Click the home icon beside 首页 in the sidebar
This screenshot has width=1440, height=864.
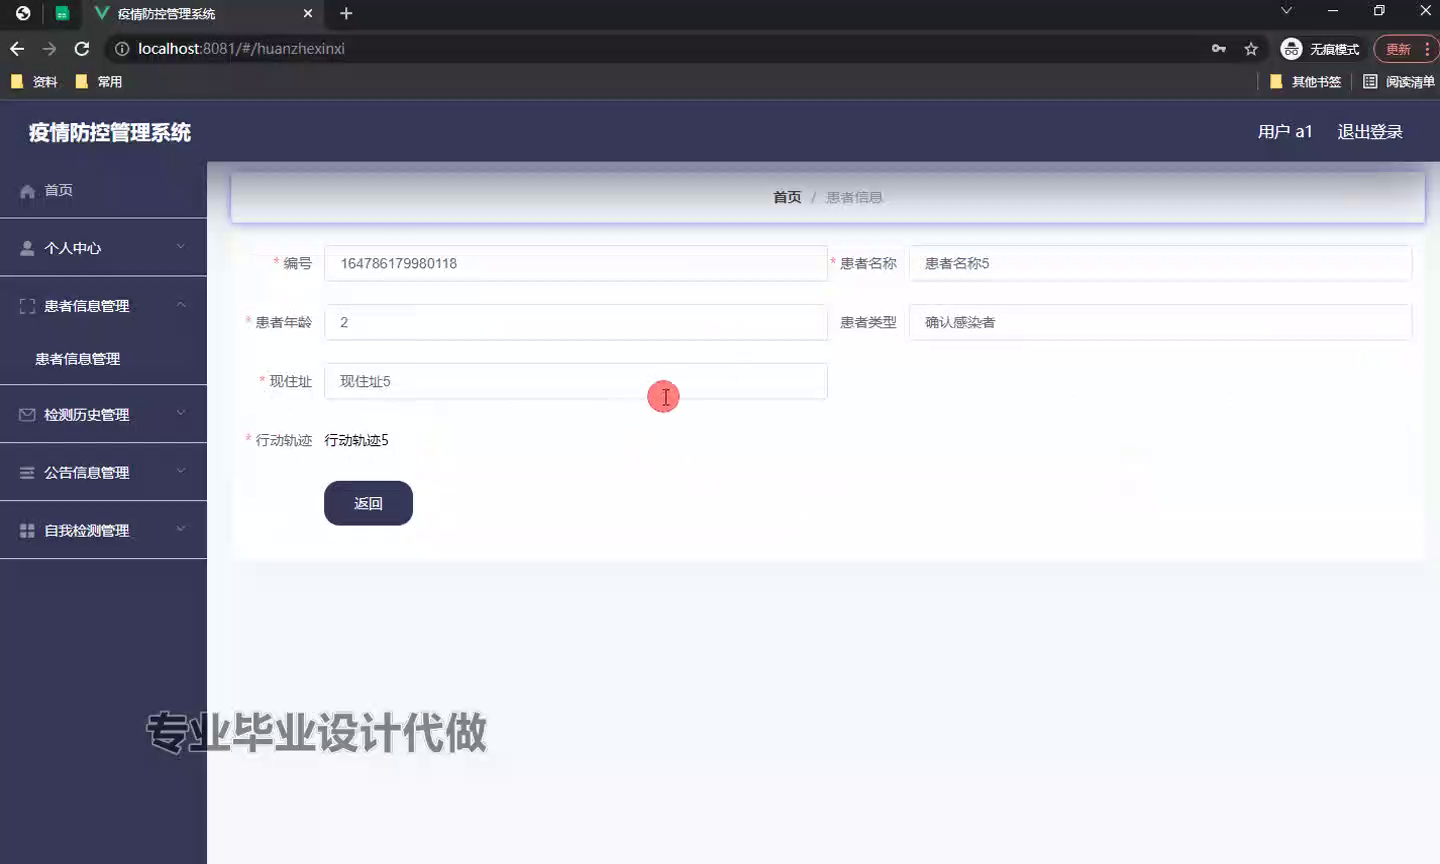pos(27,191)
